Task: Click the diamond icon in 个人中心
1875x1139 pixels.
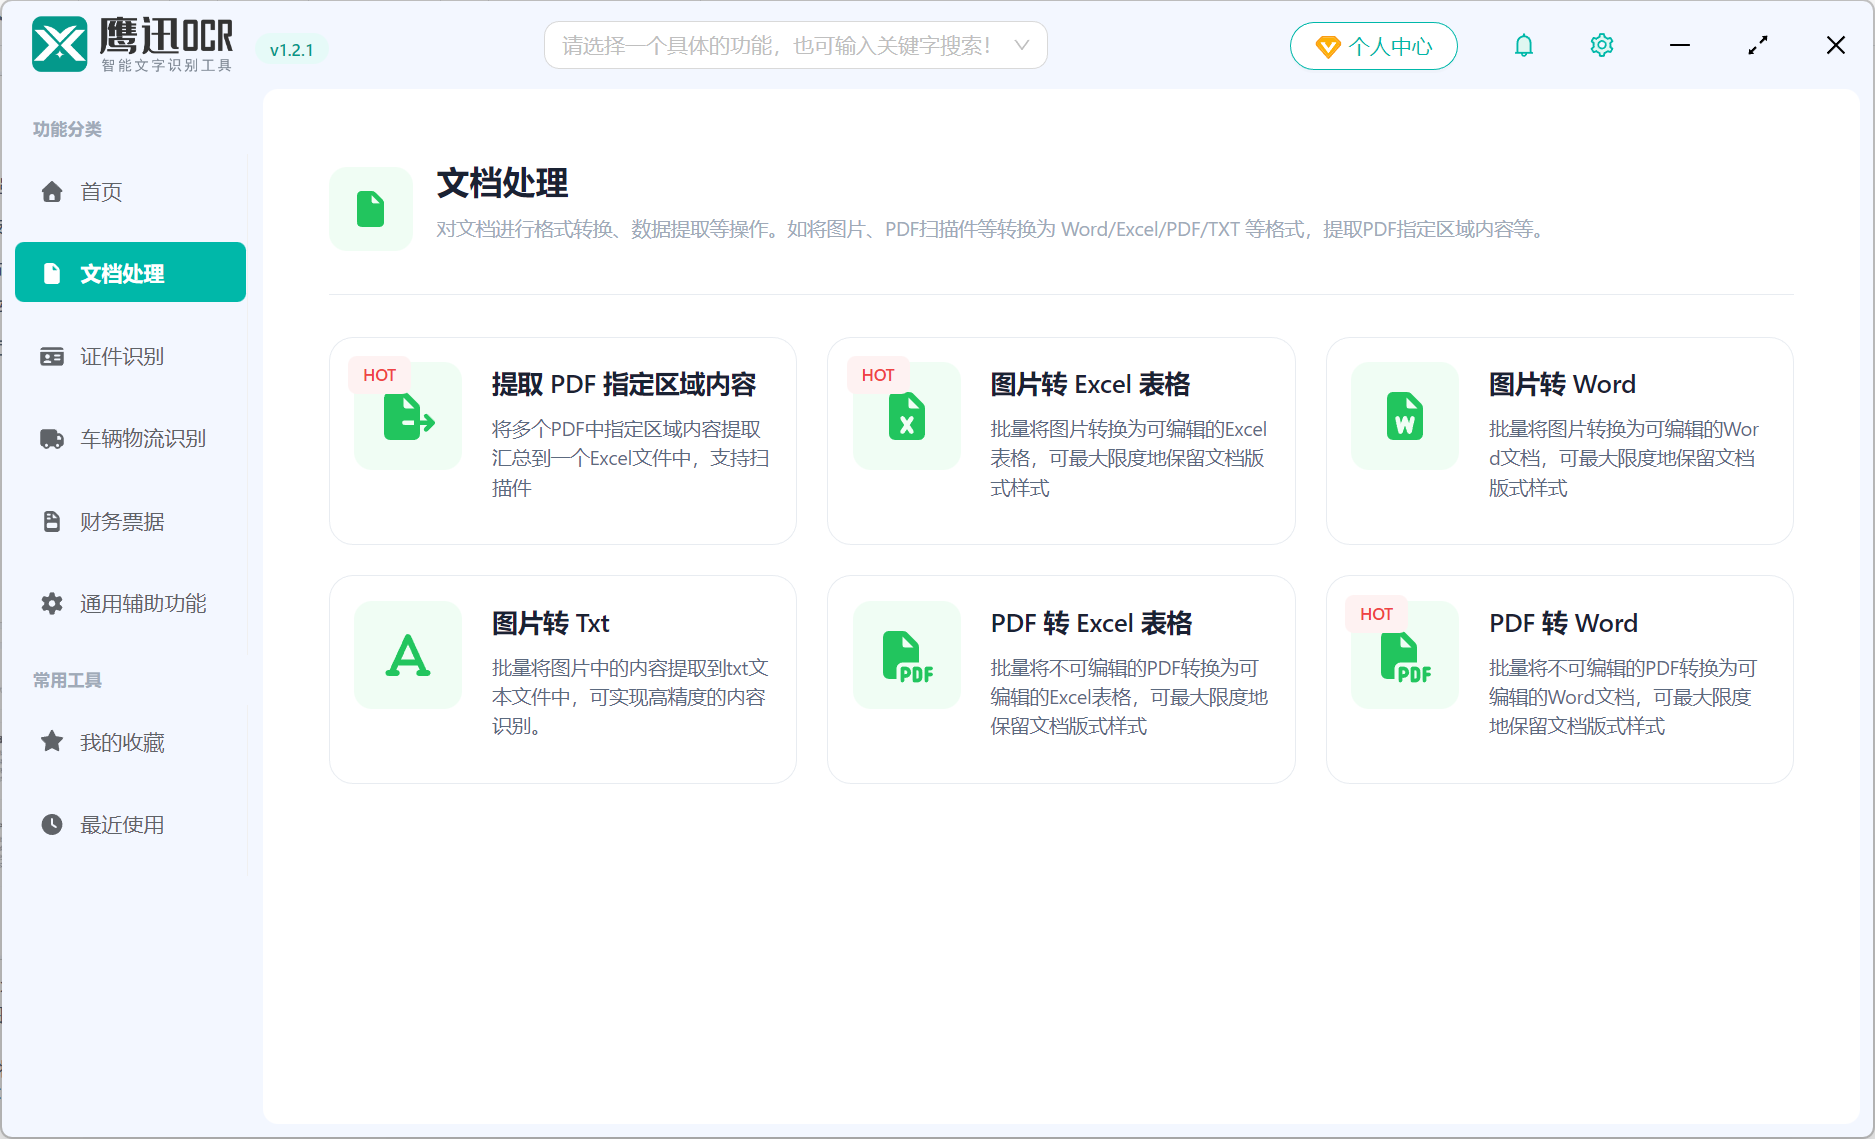Action: tap(1327, 47)
